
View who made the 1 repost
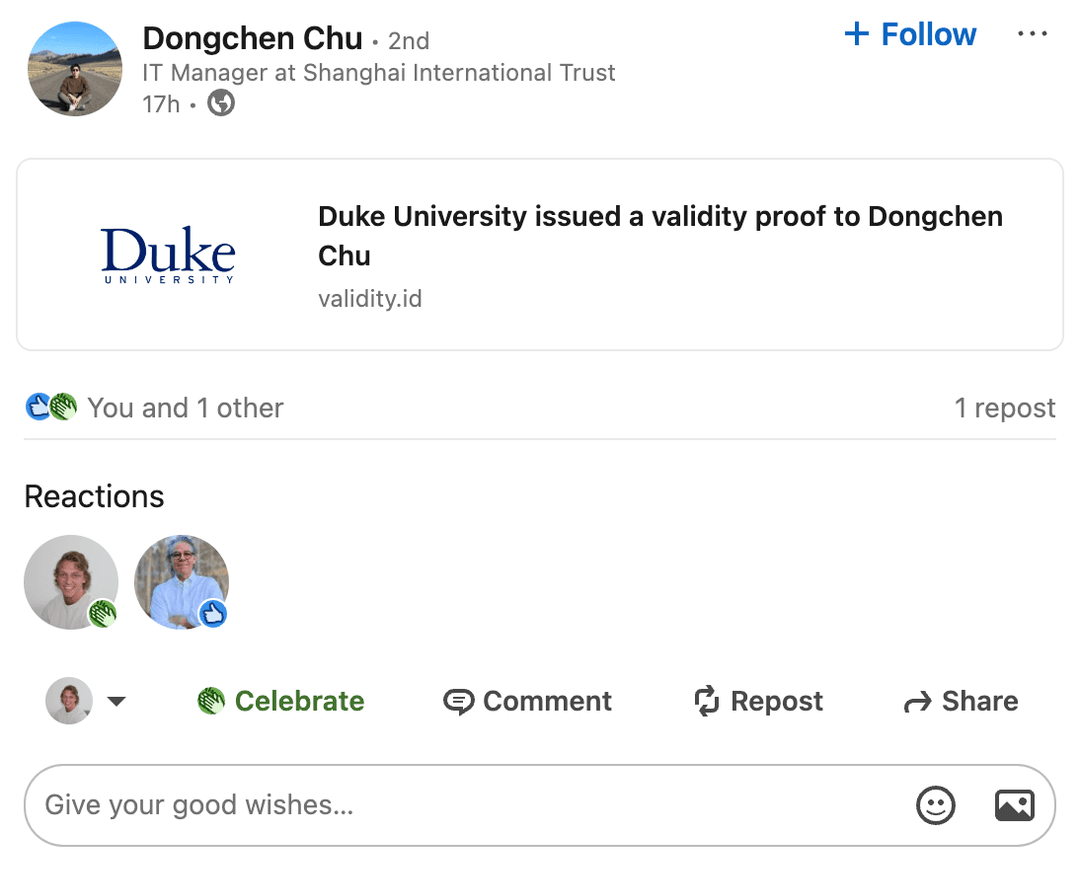[x=1005, y=407]
